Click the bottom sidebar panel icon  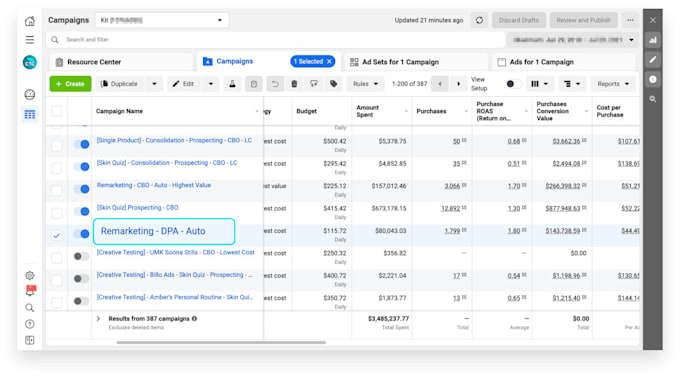point(29,340)
